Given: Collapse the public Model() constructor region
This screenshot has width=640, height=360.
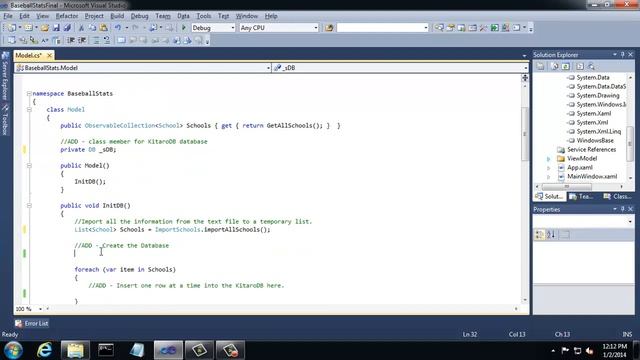Looking at the screenshot, I should point(29,165).
